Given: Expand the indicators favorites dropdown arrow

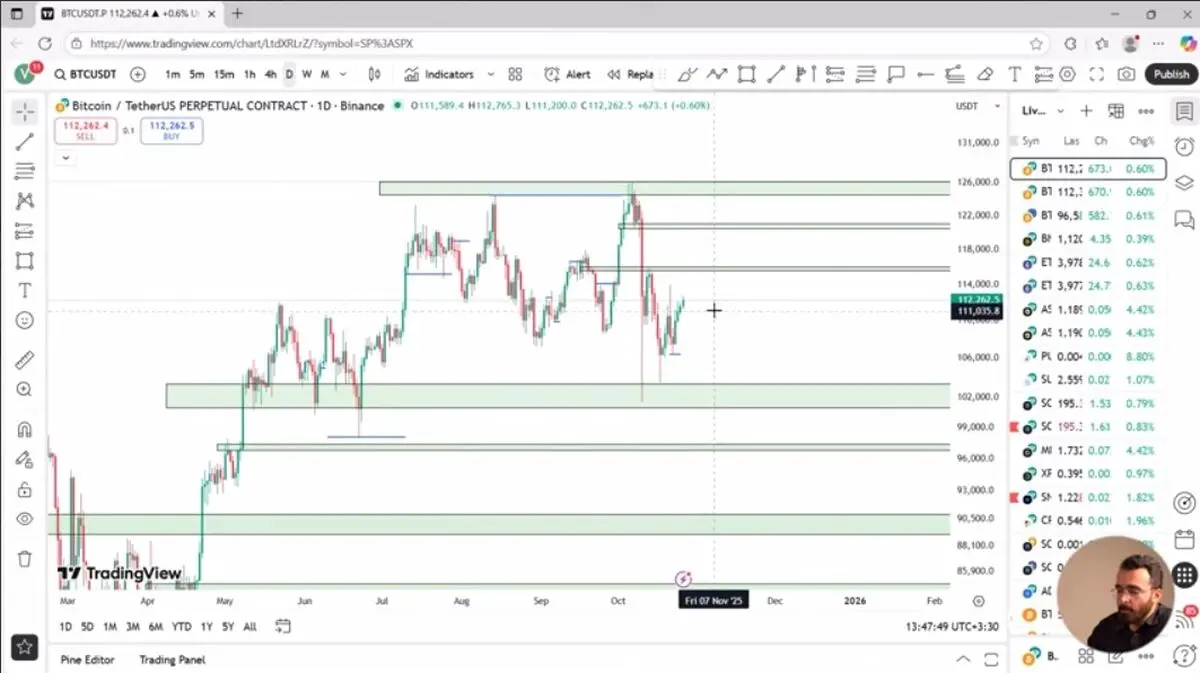Looking at the screenshot, I should (x=490, y=74).
